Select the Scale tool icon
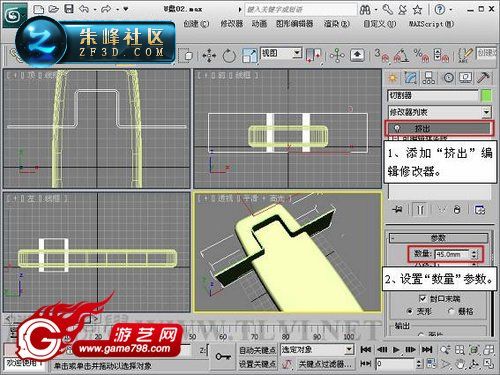The height and width of the screenshot is (375, 500). (x=250, y=55)
